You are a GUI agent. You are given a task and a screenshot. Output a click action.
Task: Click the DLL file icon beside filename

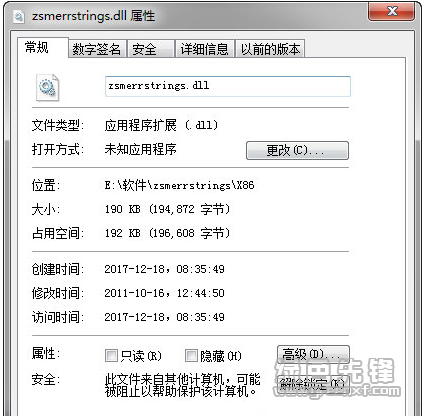click(x=47, y=88)
